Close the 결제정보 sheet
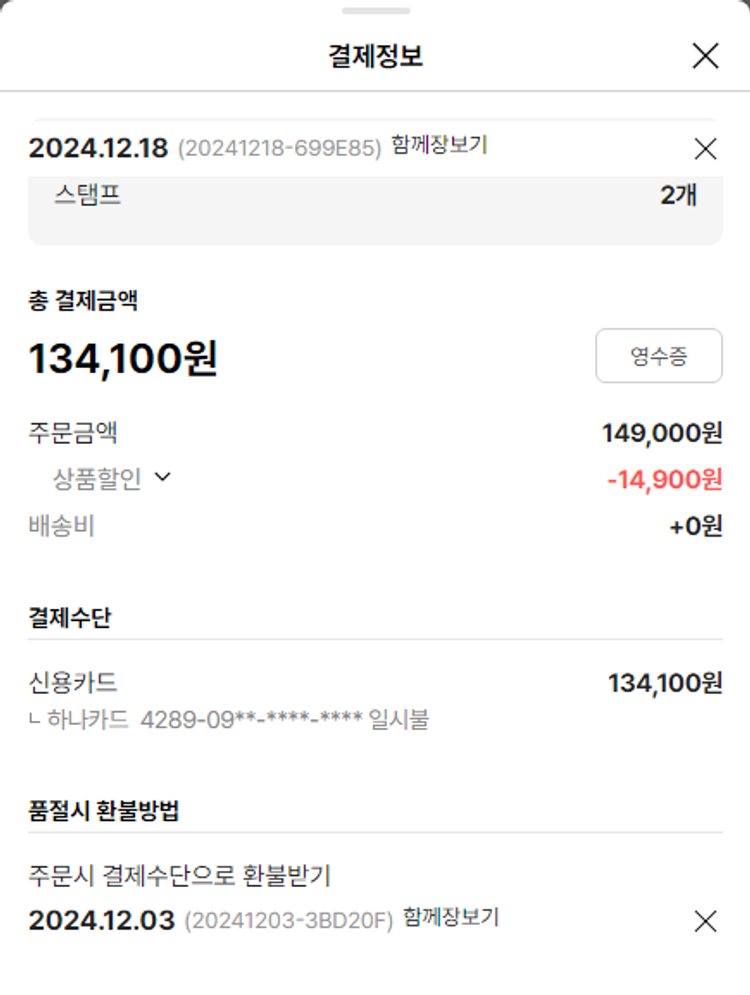 [705, 56]
